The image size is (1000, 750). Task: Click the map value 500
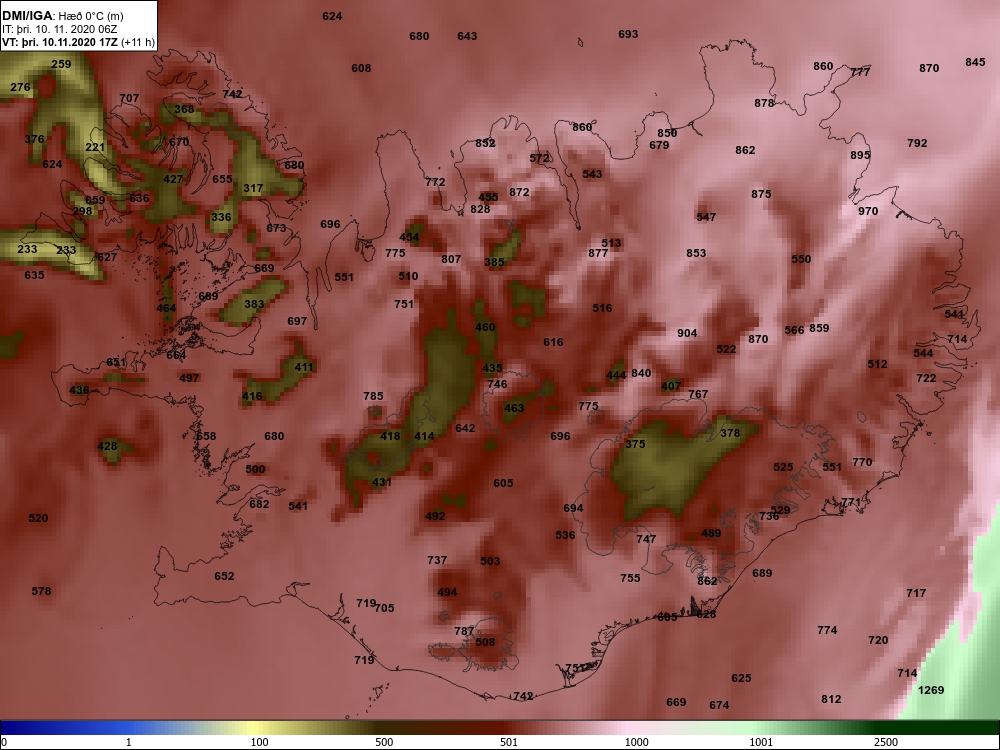(255, 469)
